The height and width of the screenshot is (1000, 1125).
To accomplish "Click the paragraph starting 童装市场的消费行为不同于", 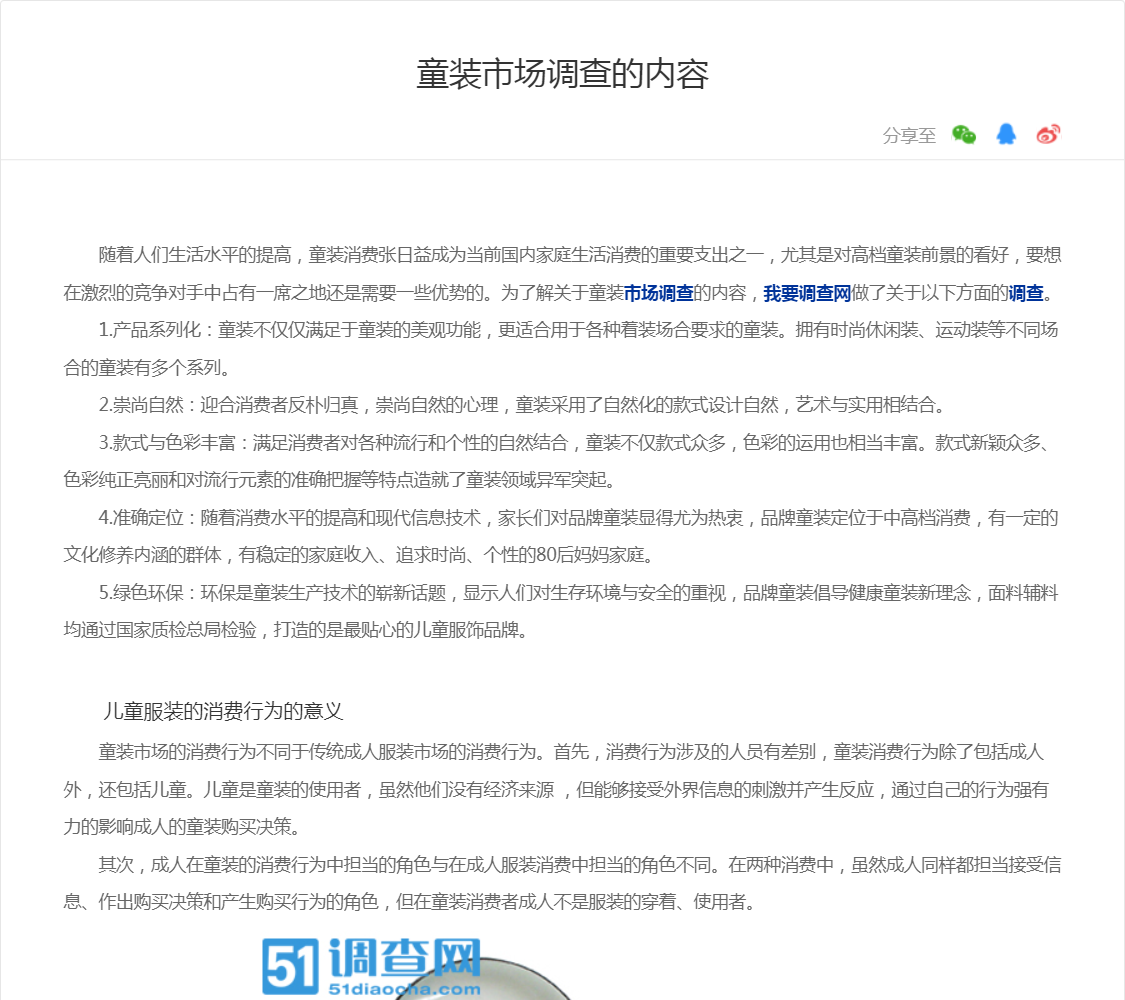I will [556, 789].
